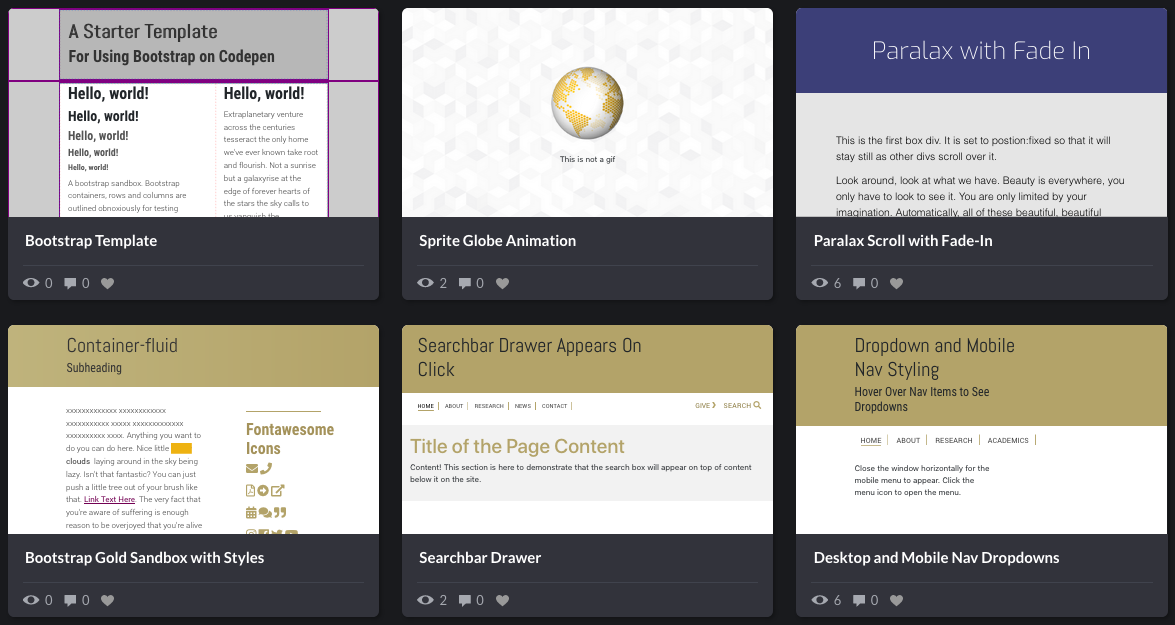Like the Bootstrap Gold Sandbox with Styles pen
The width and height of the screenshot is (1175, 625).
(108, 600)
